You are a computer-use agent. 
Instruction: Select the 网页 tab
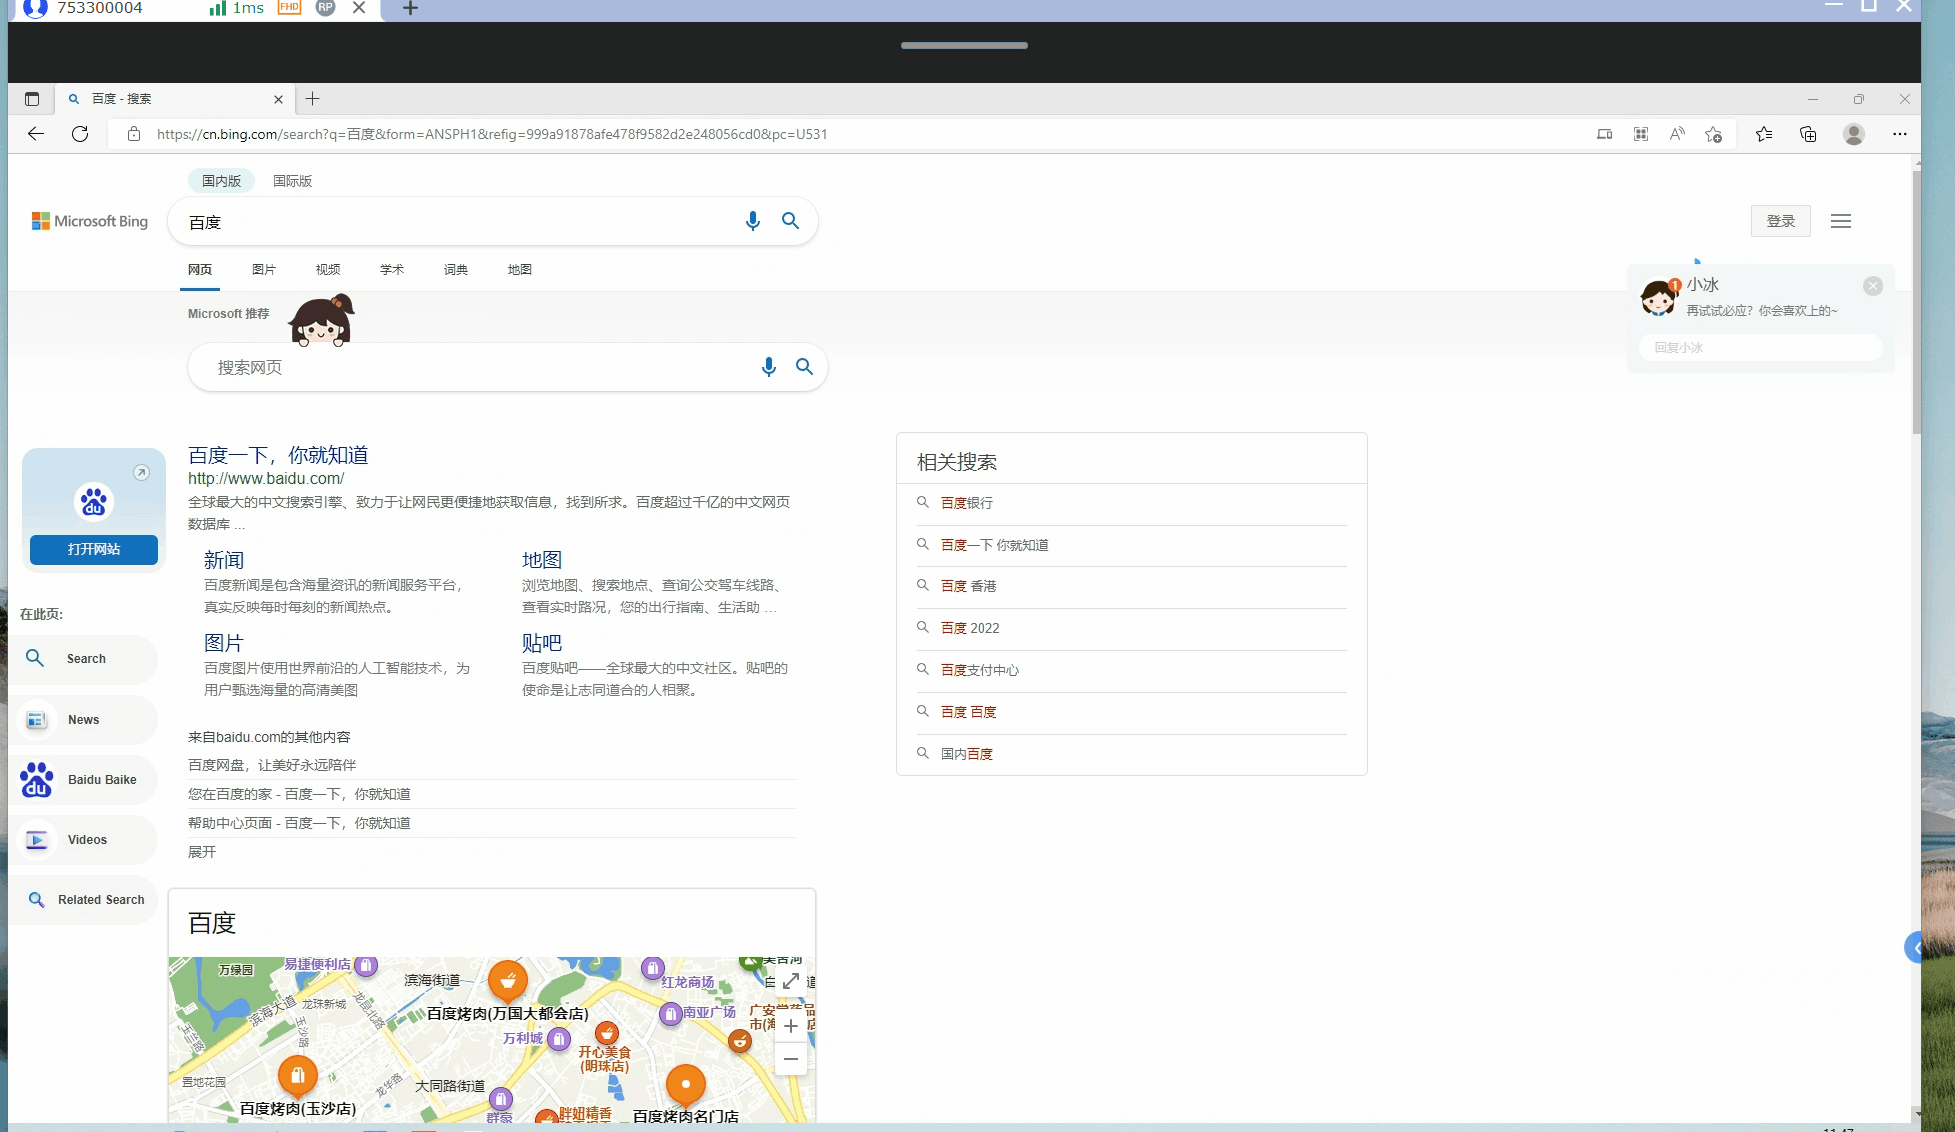pos(200,270)
